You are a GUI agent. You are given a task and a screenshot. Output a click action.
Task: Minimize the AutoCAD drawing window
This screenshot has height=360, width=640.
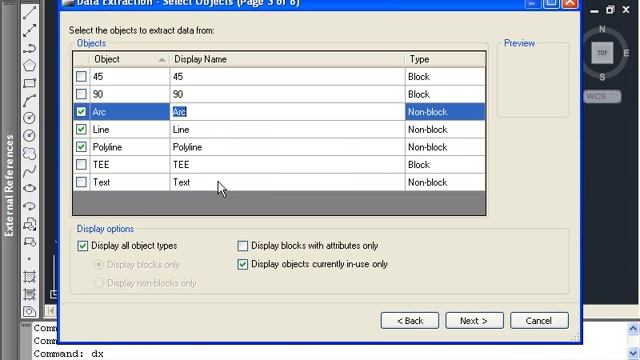594,11
